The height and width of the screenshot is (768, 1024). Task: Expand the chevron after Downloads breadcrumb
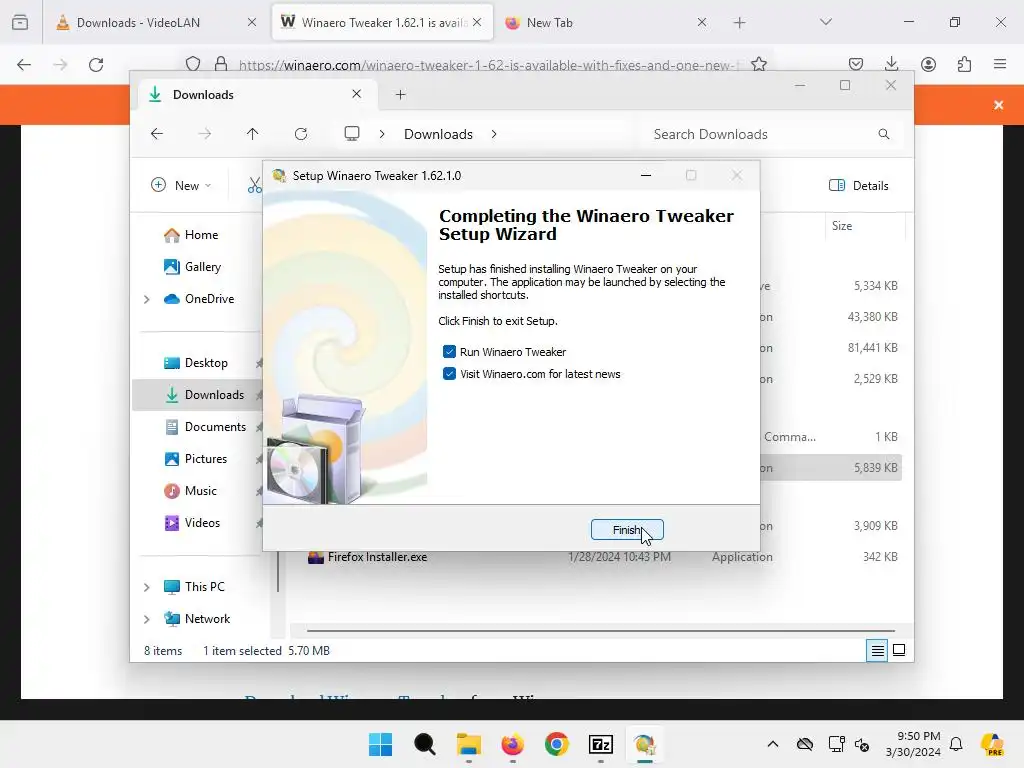[x=494, y=134]
